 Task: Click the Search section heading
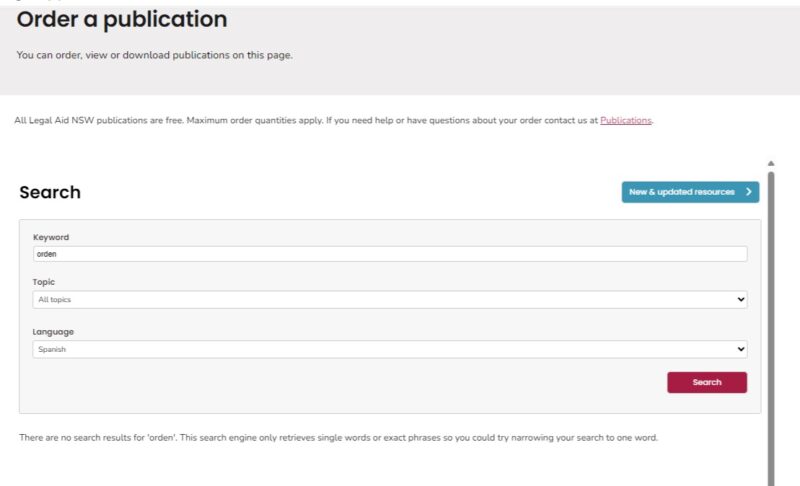pyautogui.click(x=50, y=193)
